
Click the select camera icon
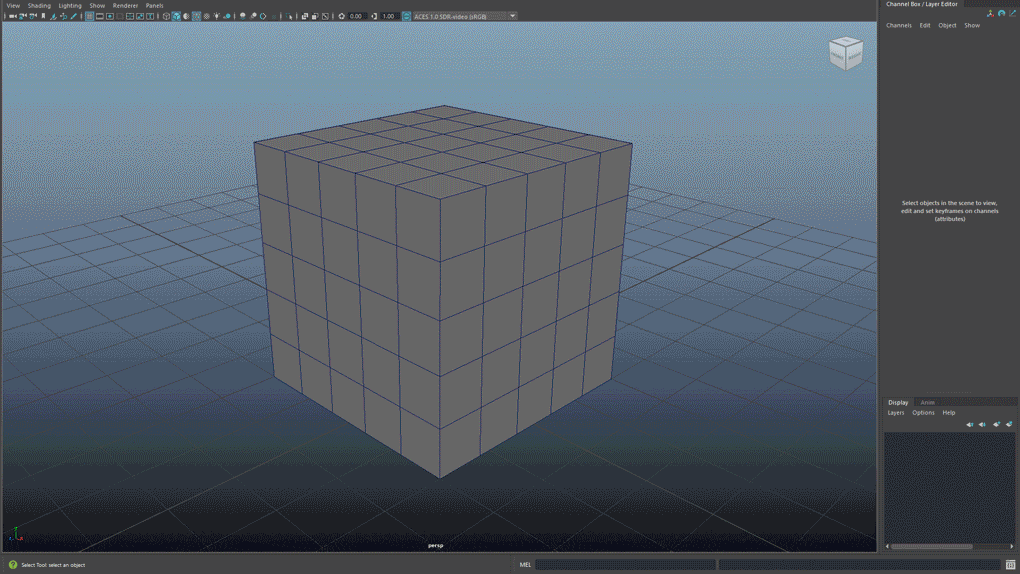coord(12,16)
